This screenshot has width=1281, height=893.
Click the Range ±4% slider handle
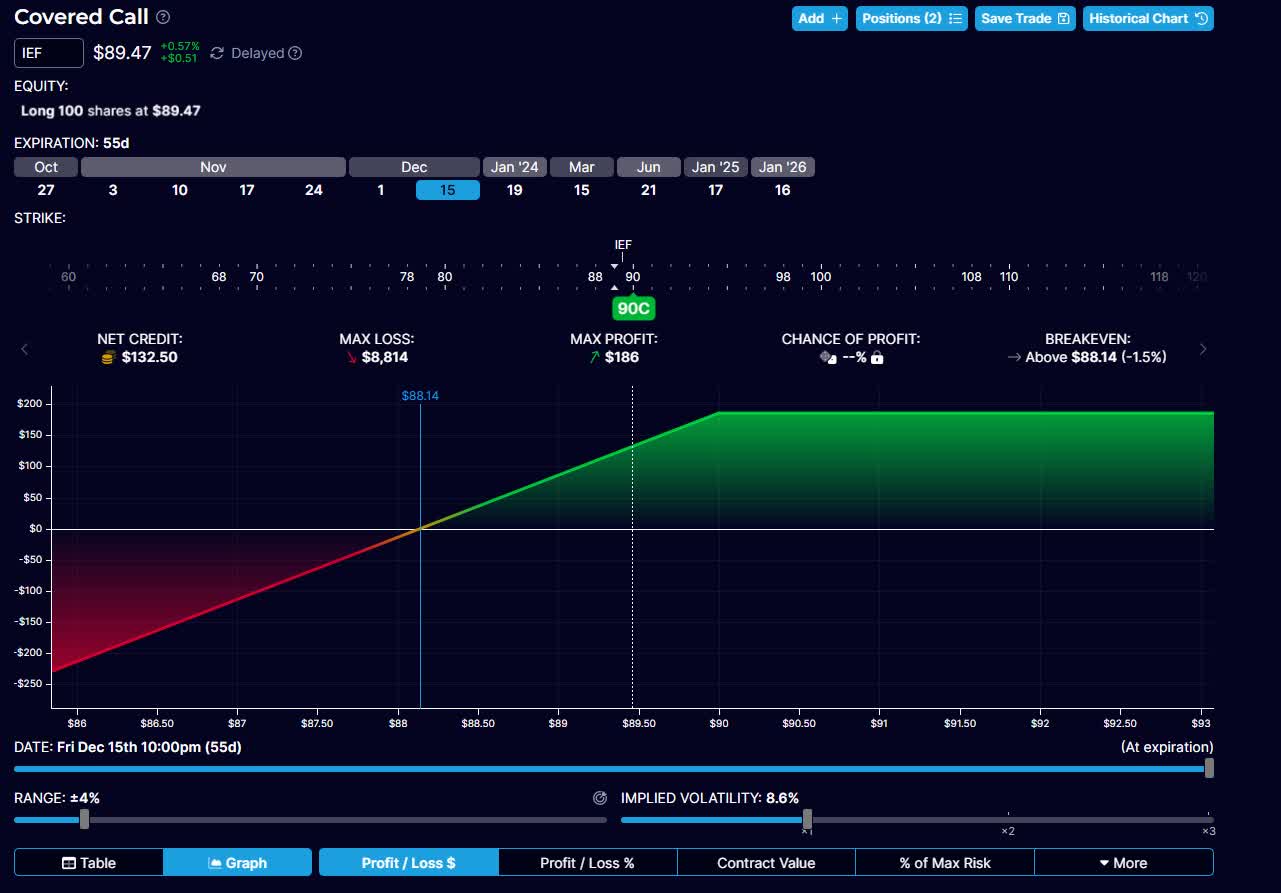point(84,819)
